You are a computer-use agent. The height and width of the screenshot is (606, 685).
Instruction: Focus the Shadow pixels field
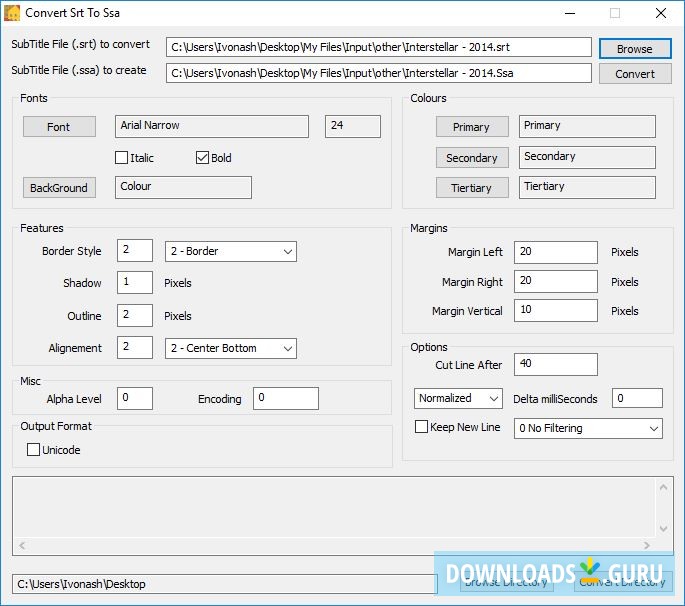[135, 282]
